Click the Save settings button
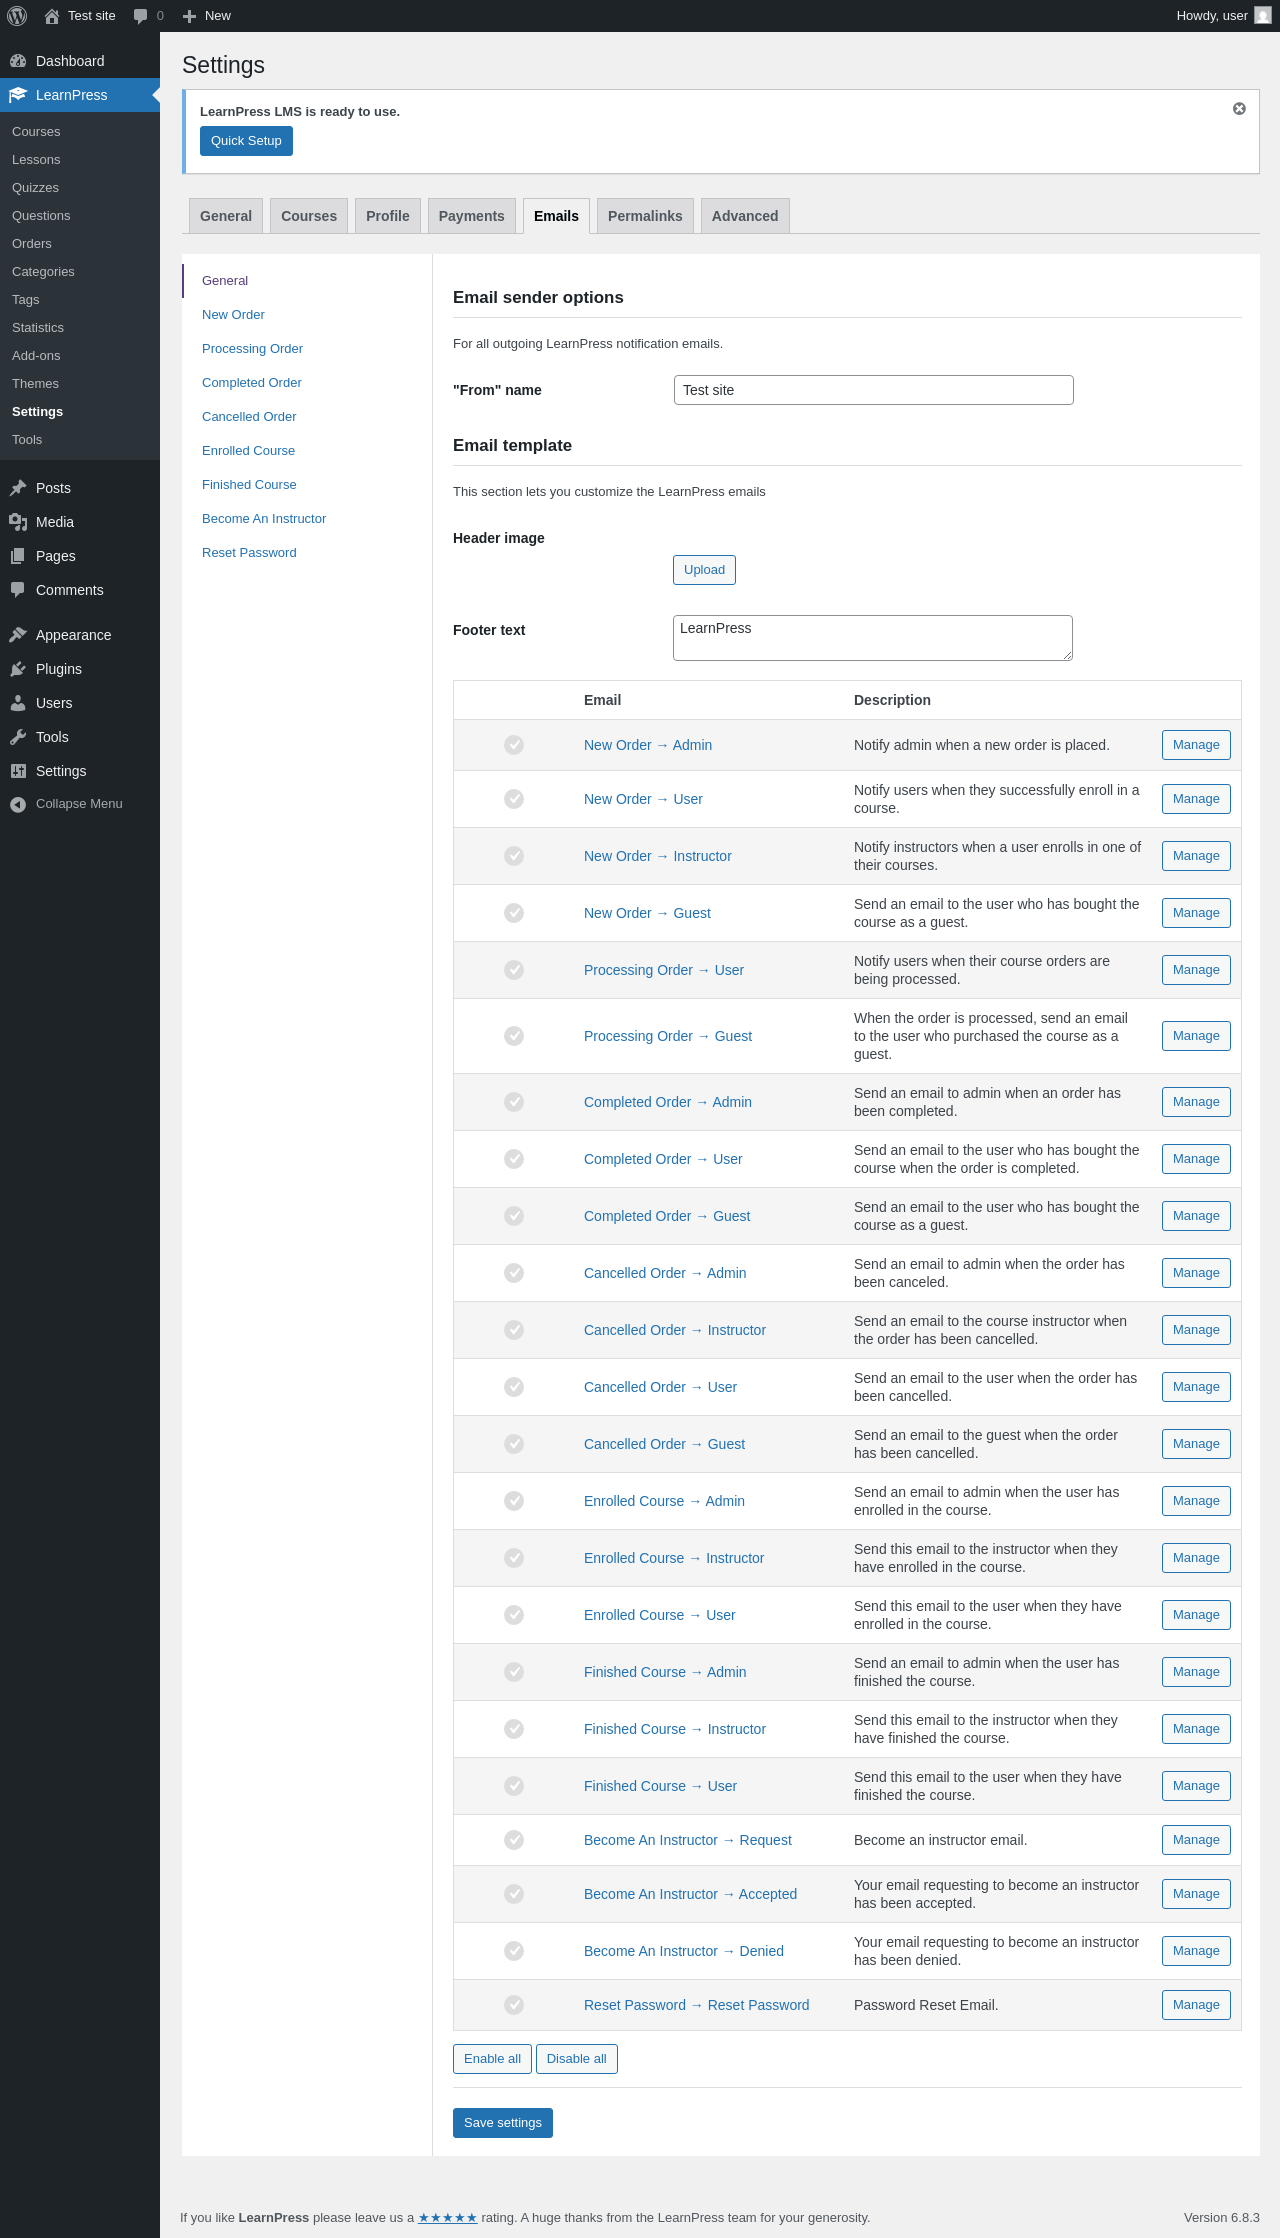The image size is (1280, 2238). (x=502, y=2123)
